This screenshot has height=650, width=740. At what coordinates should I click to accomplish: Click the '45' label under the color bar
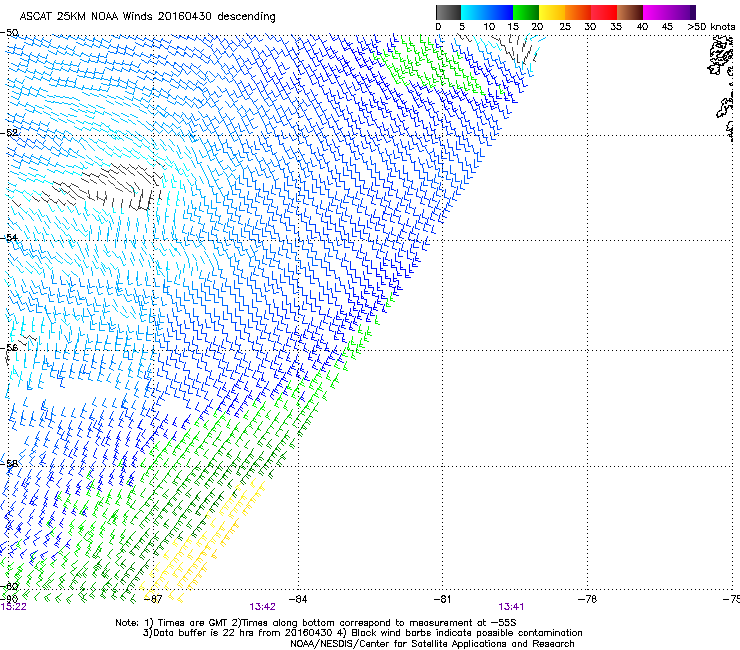coord(667,27)
